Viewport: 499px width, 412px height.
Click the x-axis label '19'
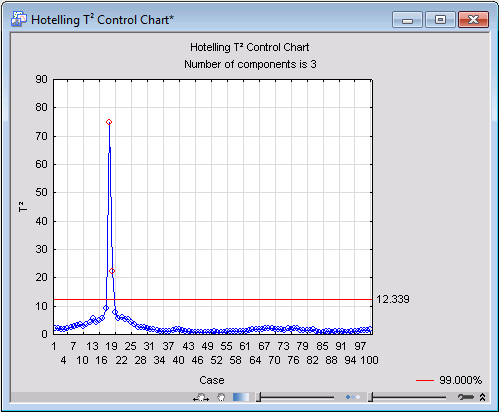(111, 346)
